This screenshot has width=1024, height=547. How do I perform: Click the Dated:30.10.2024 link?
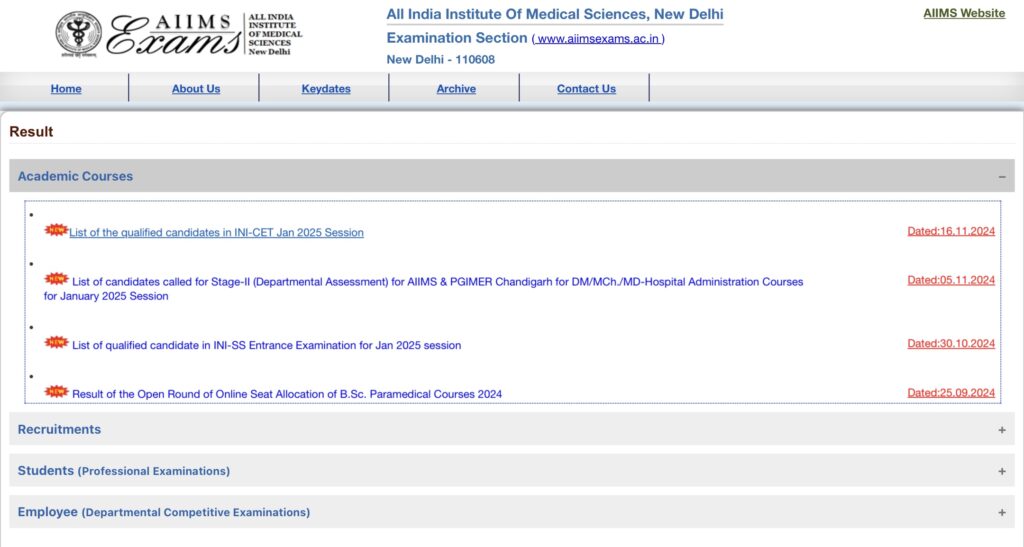(951, 343)
